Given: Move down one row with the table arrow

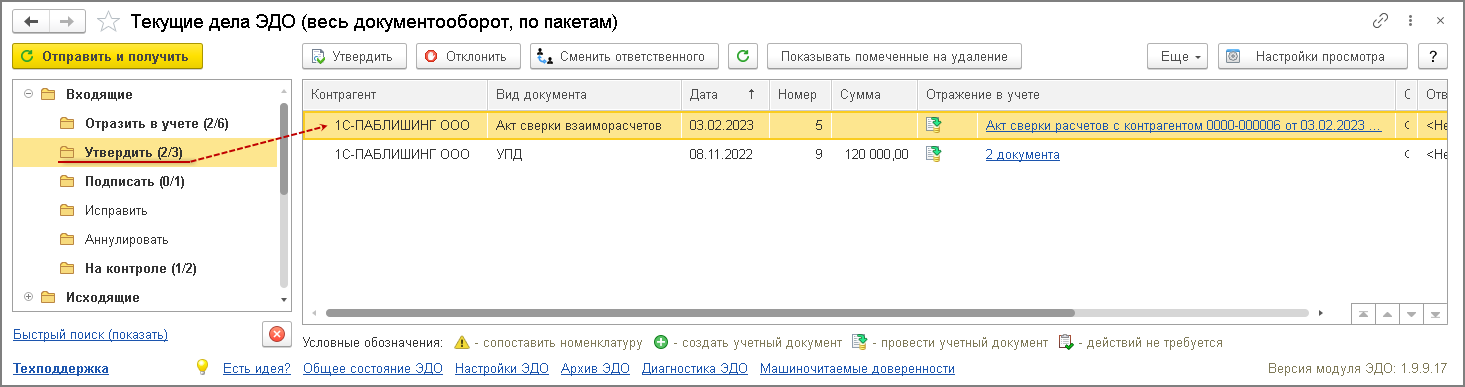Looking at the screenshot, I should [x=1411, y=314].
